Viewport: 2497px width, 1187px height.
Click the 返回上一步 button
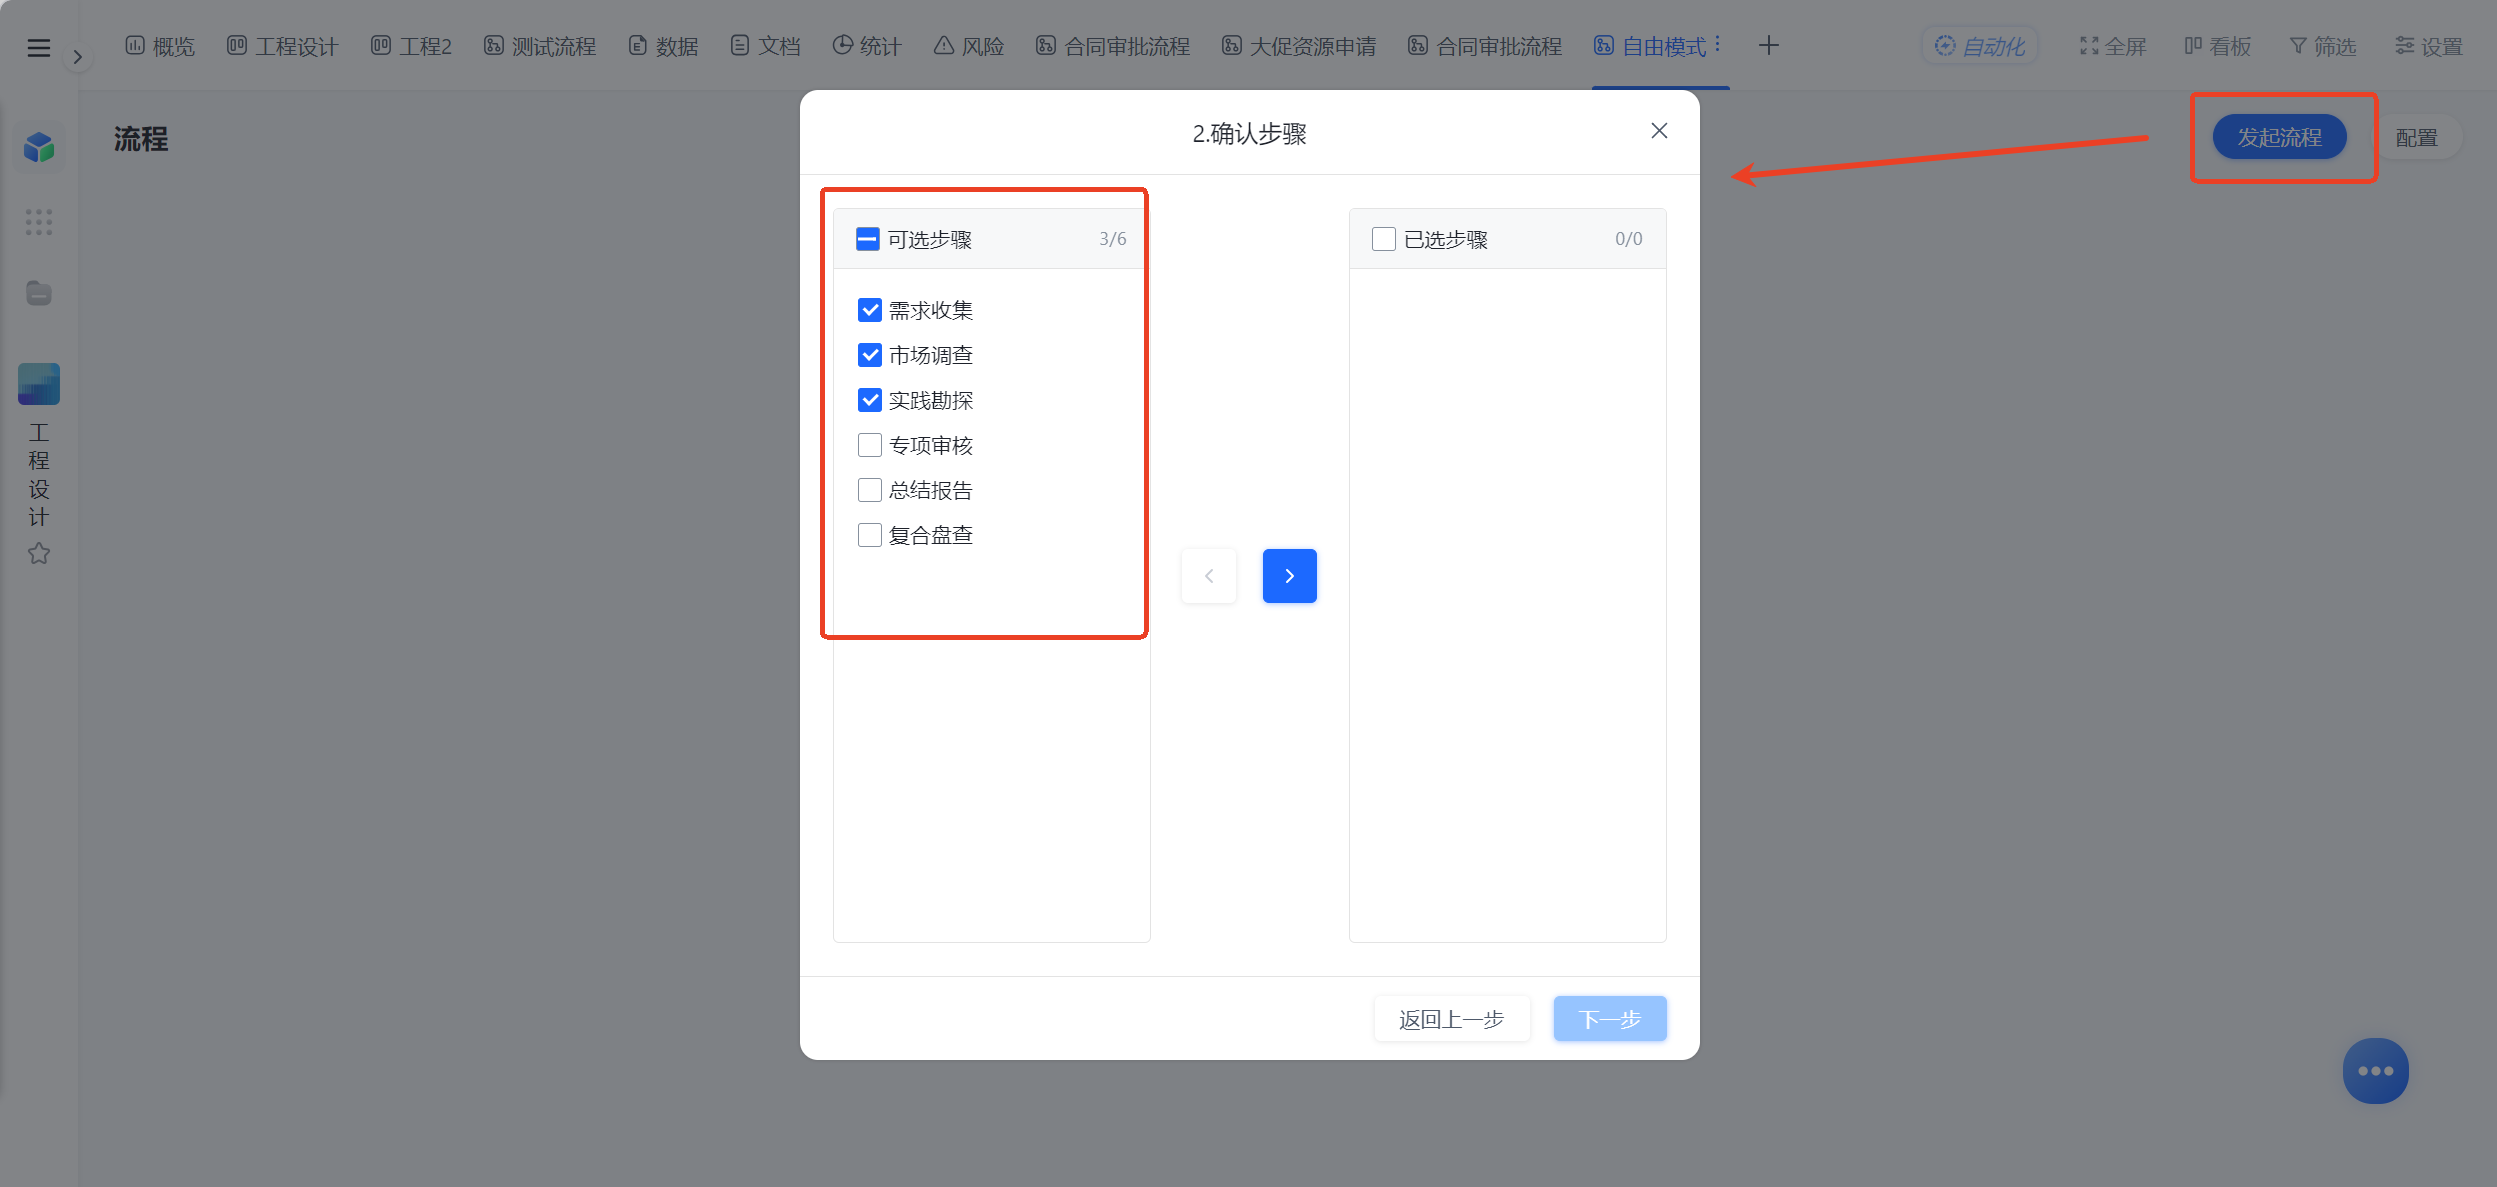[x=1452, y=1019]
